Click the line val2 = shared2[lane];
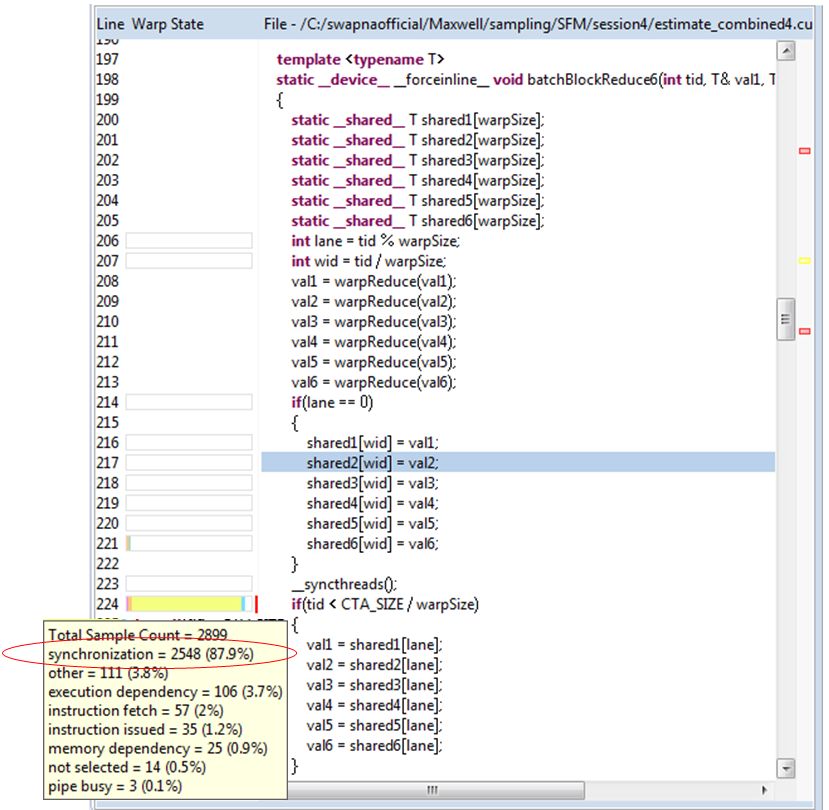Screen dimensions: 829x810 click(374, 665)
